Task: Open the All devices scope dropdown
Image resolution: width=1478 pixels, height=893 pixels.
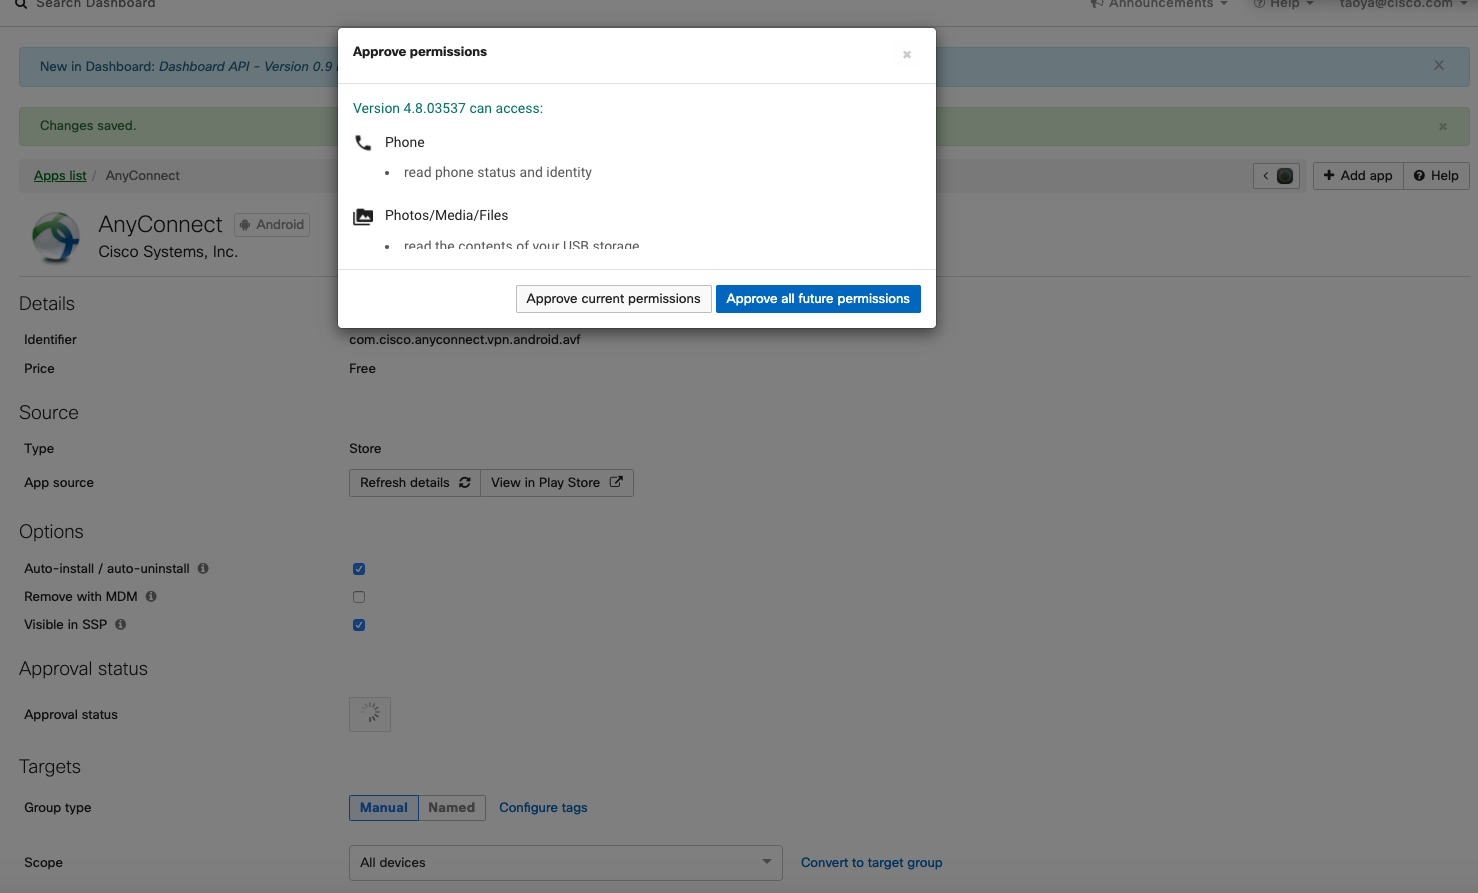Action: [566, 863]
